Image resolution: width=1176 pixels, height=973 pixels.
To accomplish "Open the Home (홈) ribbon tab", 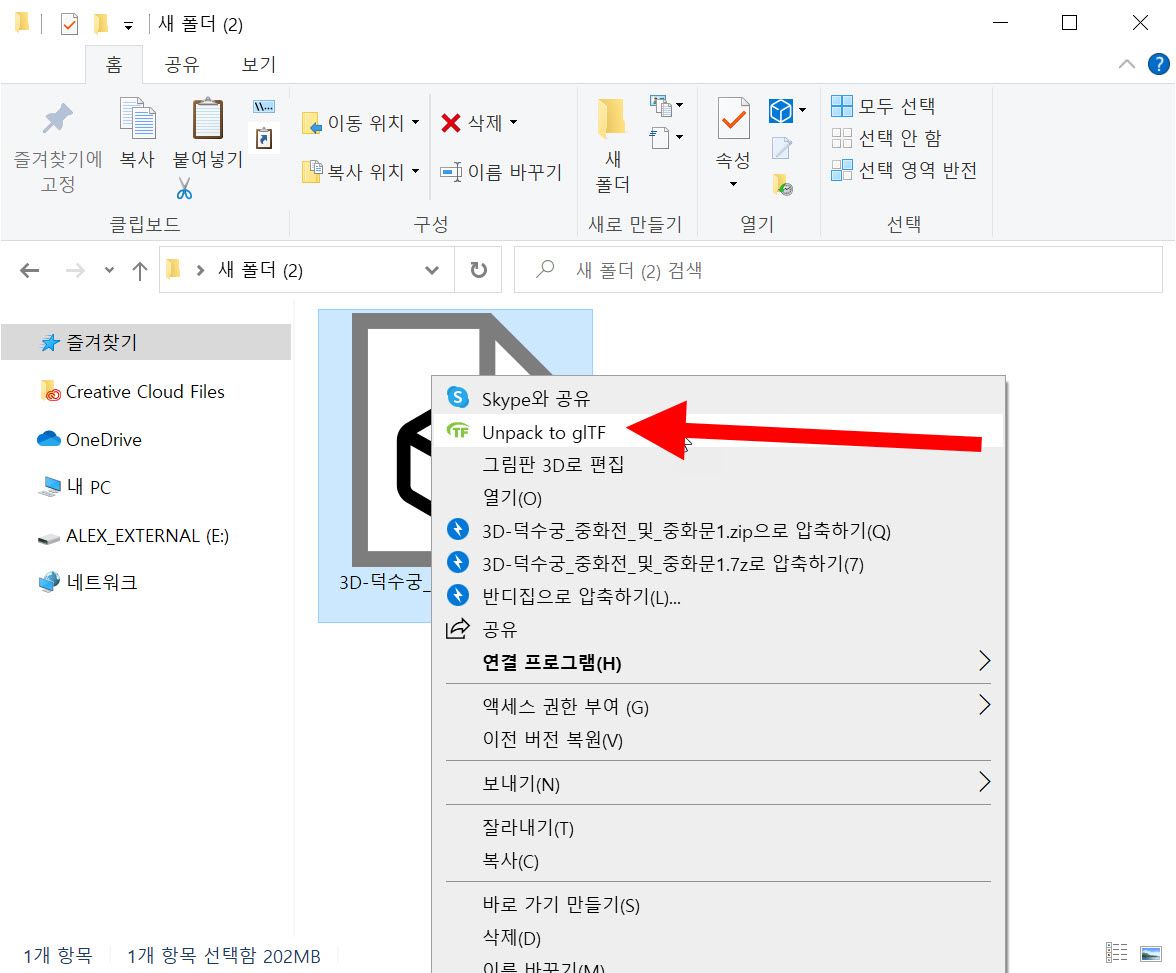I will (x=114, y=65).
